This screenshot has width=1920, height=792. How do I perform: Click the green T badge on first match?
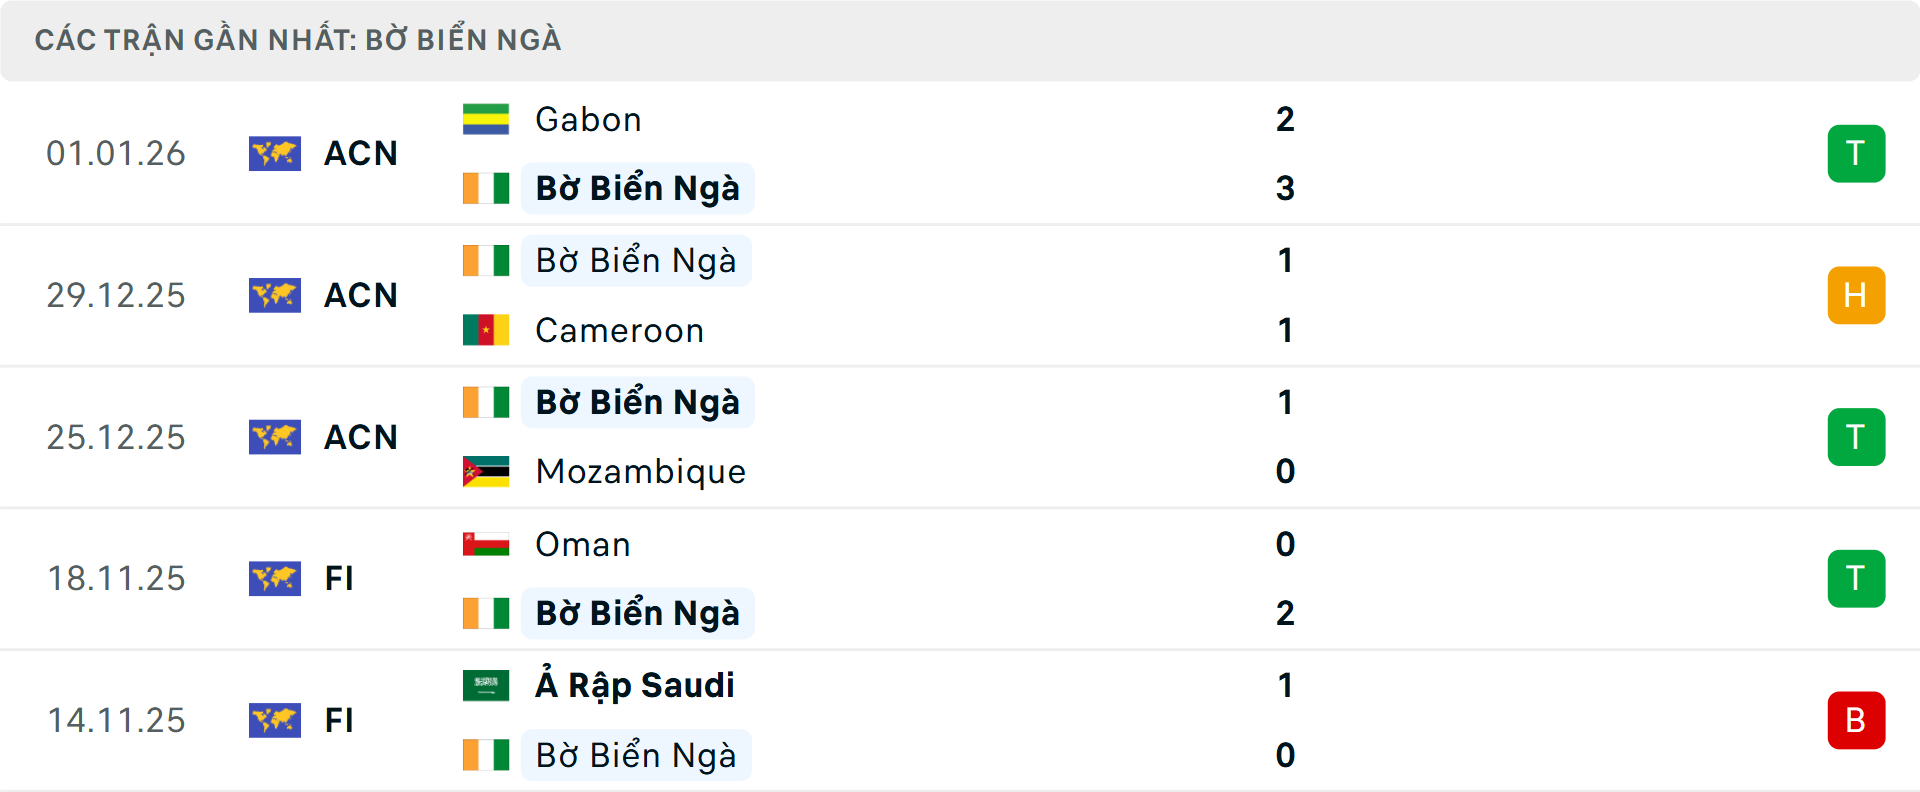(1857, 153)
